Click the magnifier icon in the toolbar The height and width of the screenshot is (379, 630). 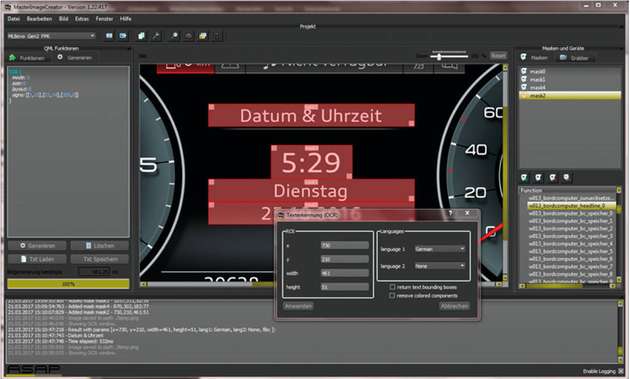point(174,36)
